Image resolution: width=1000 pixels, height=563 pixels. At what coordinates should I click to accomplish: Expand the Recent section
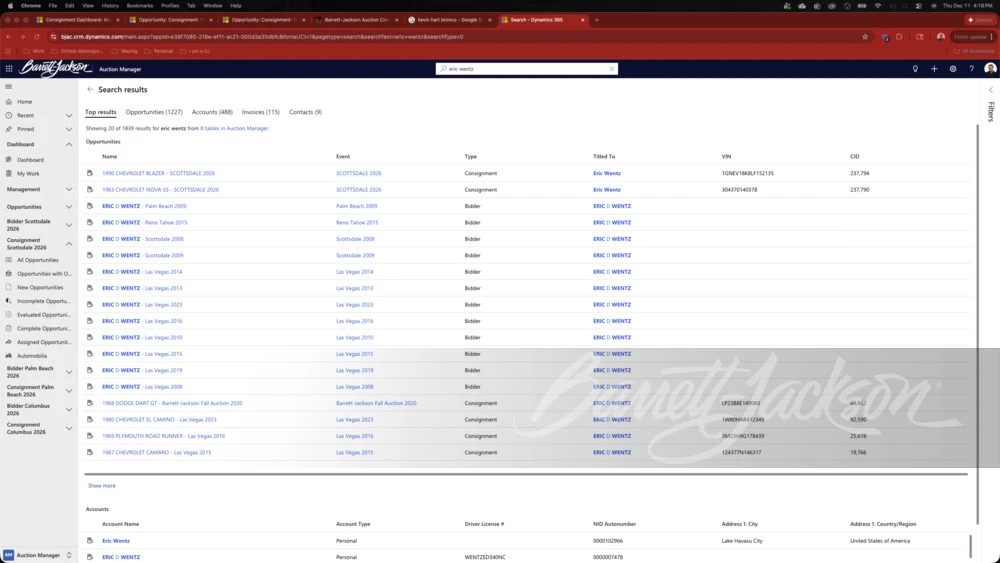click(69, 115)
